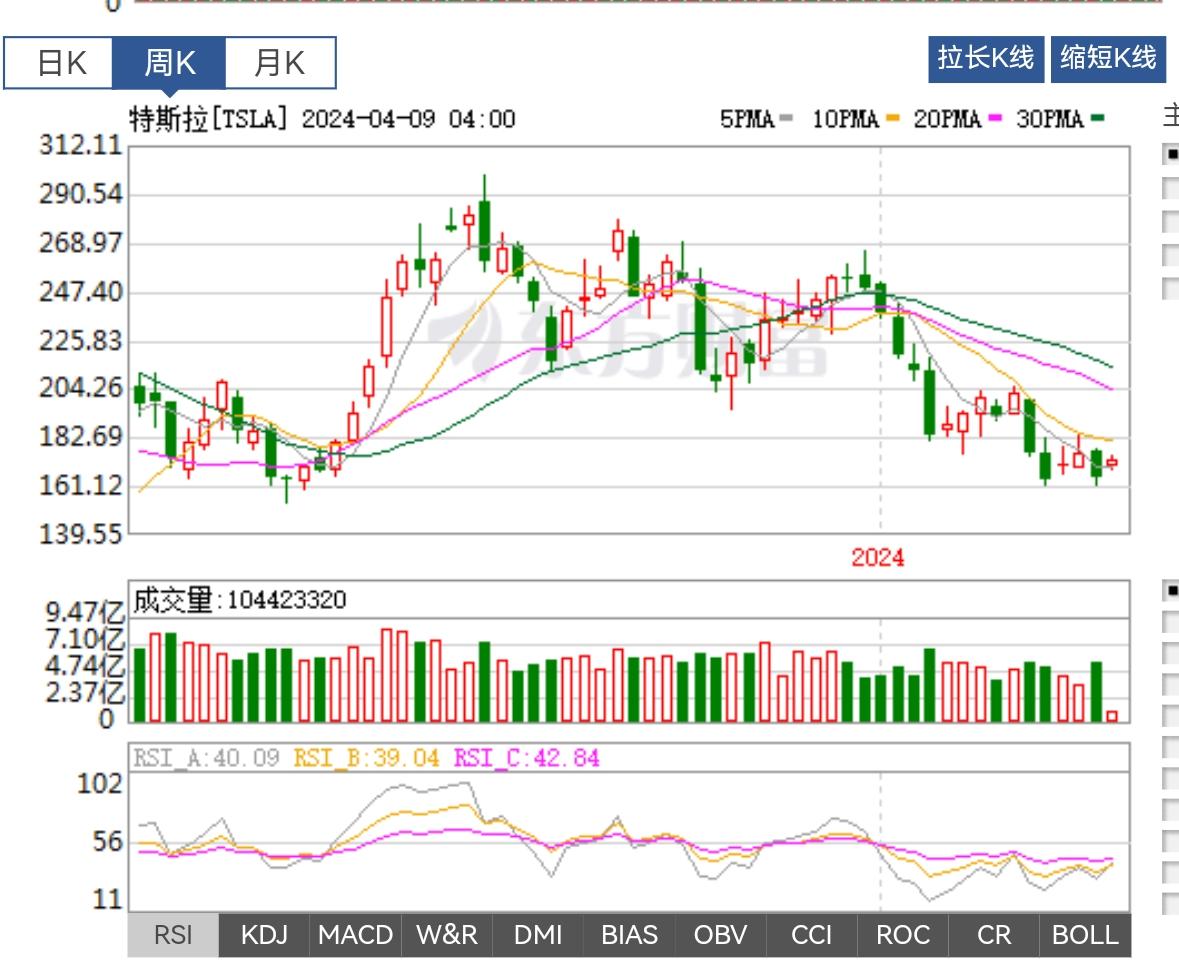Click the 7.10亿 volume axis label
Image resolution: width=1179 pixels, height=974 pixels.
point(85,639)
